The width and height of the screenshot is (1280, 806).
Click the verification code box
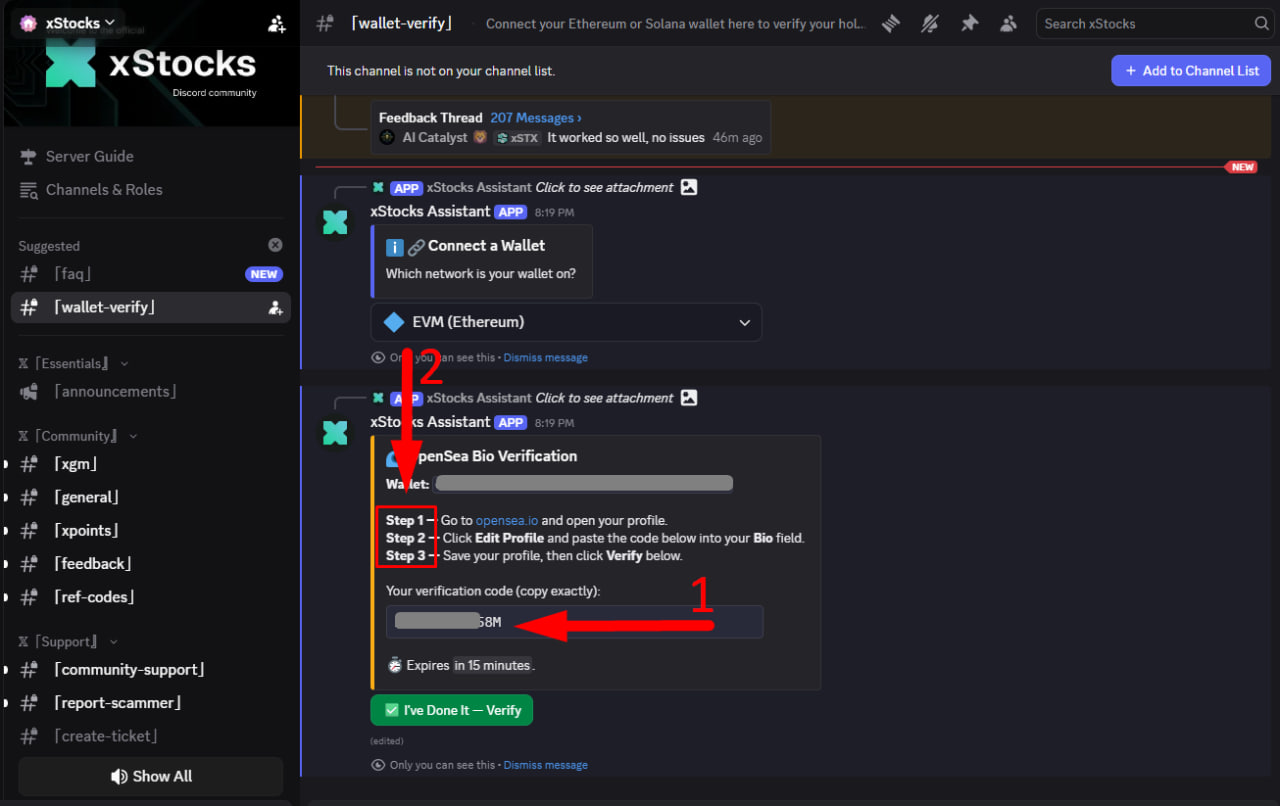(x=575, y=622)
